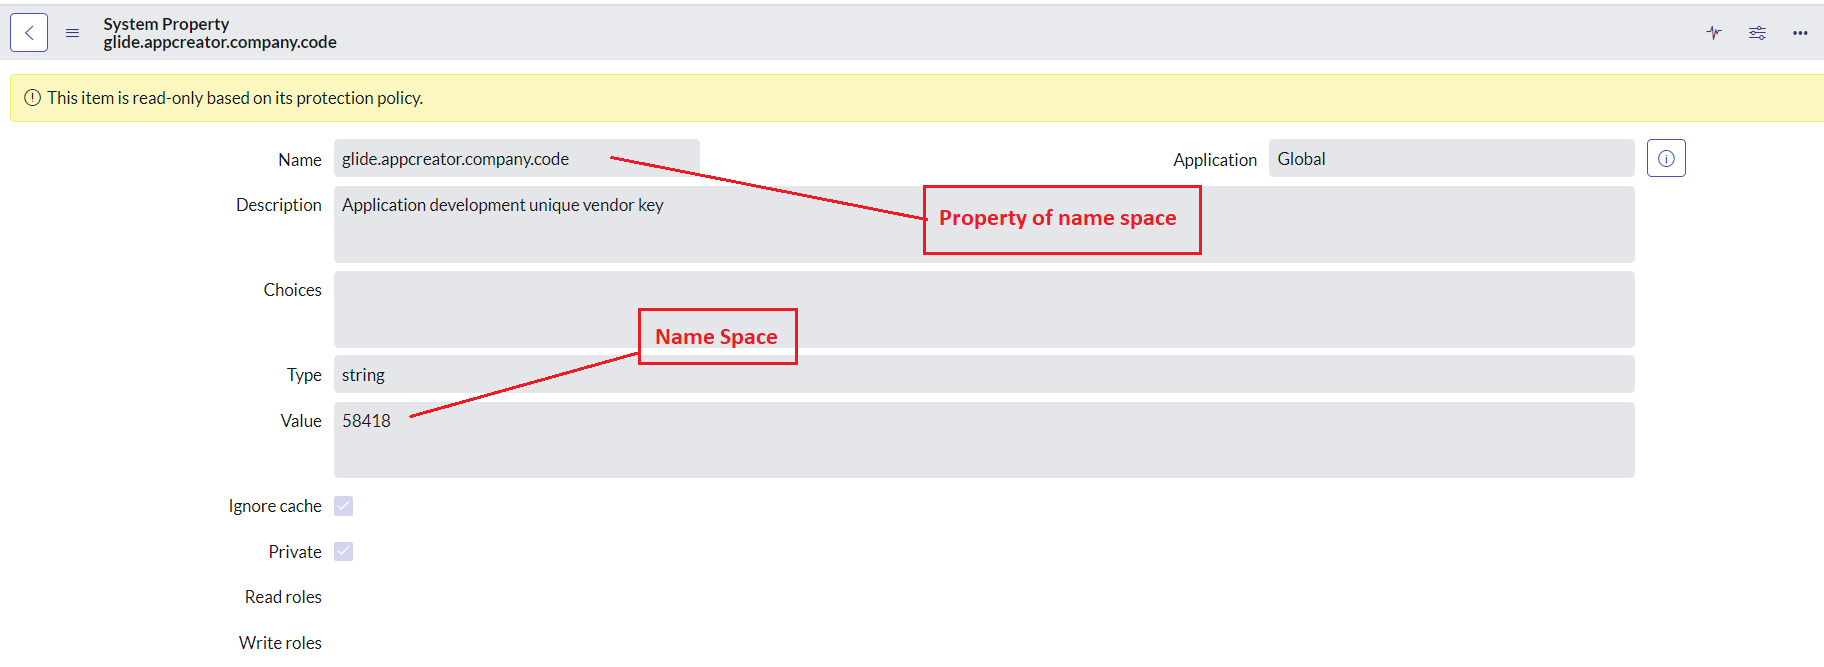Click the Application field showing Global

1451,158
